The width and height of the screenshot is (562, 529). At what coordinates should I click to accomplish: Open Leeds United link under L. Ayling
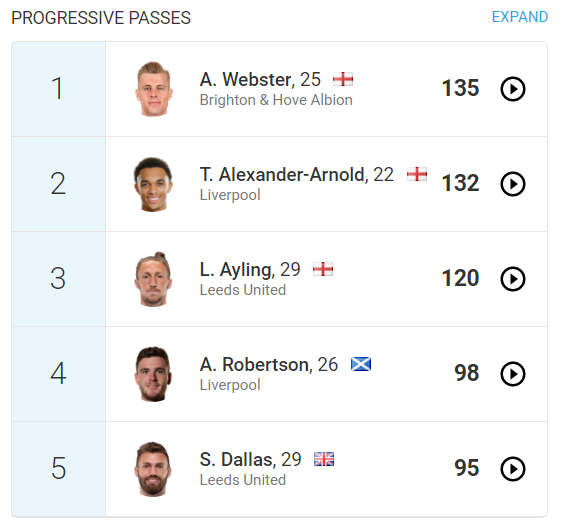[243, 290]
